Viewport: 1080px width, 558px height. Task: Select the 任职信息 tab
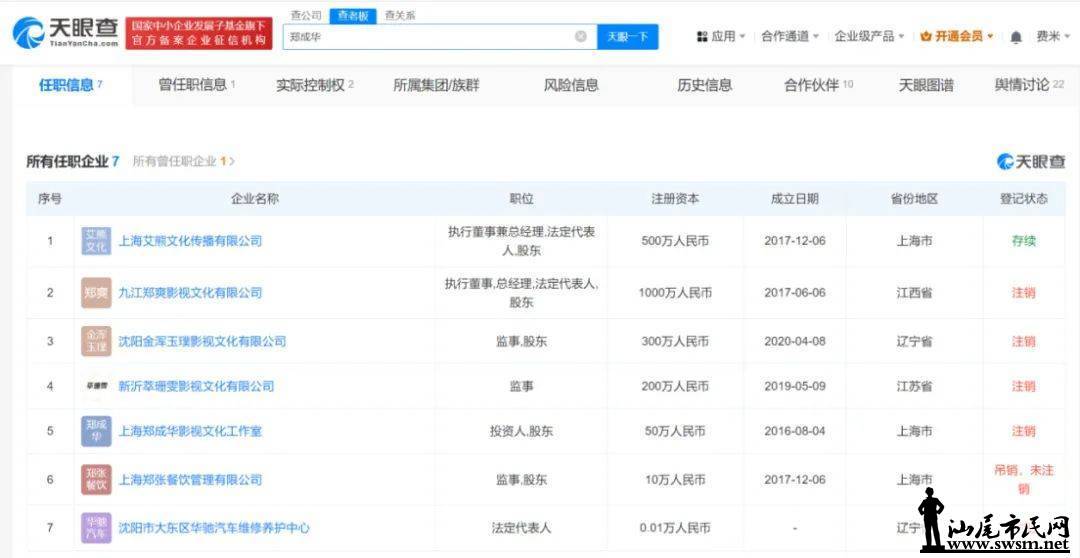pos(70,85)
